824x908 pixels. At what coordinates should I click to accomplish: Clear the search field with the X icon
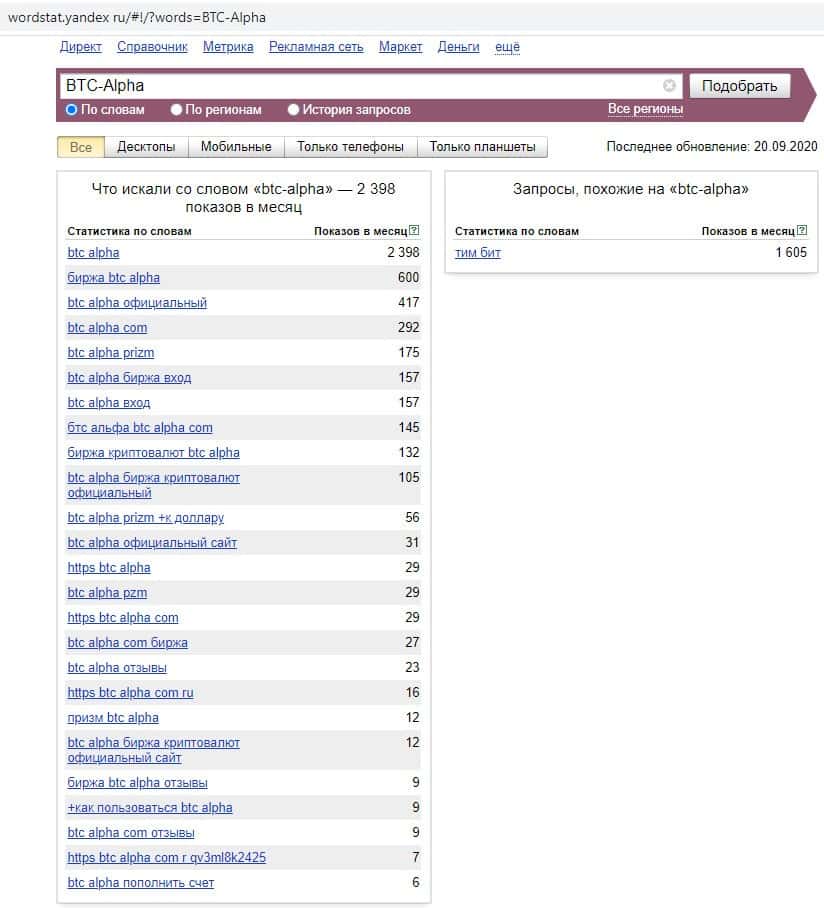pos(669,86)
